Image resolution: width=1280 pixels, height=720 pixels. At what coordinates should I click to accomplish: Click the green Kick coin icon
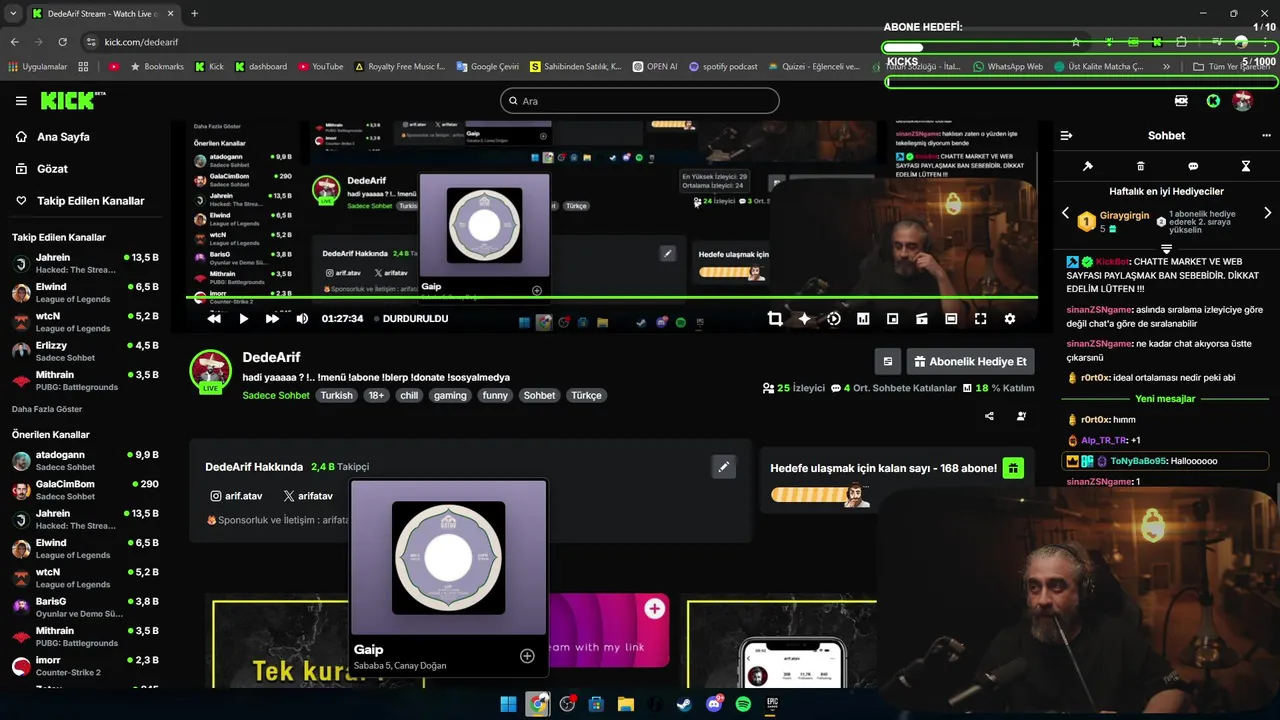(1213, 101)
